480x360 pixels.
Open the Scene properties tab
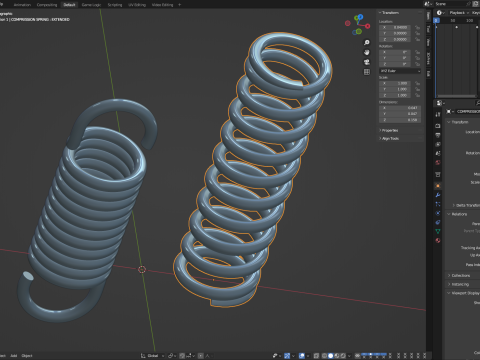pyautogui.click(x=438, y=153)
